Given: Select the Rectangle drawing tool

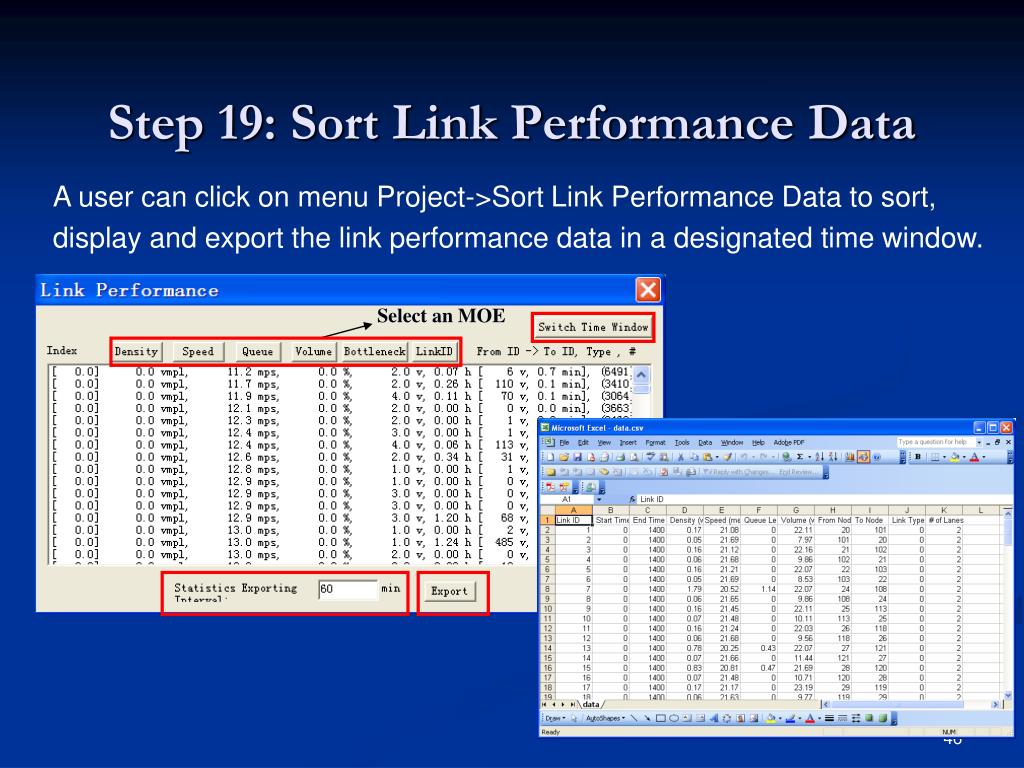Looking at the screenshot, I should 661,718.
